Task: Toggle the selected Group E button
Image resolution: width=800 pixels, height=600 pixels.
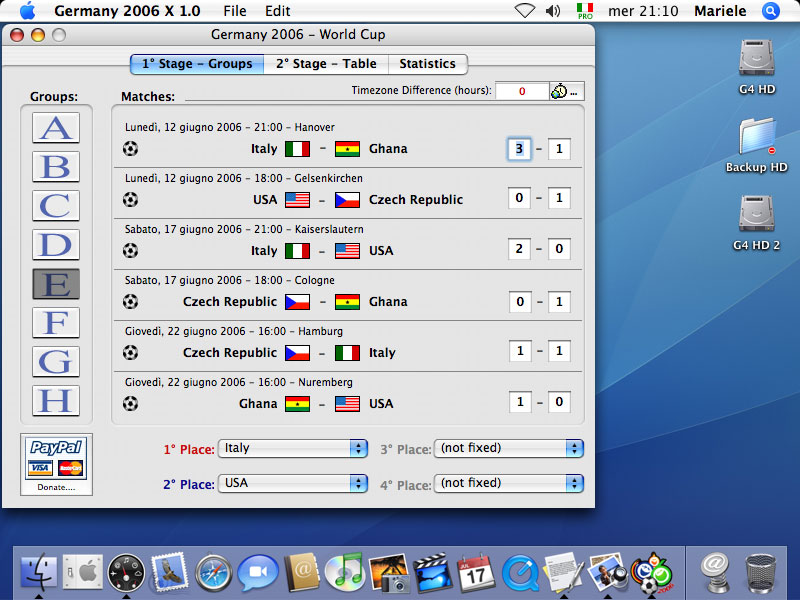Action: [x=56, y=285]
